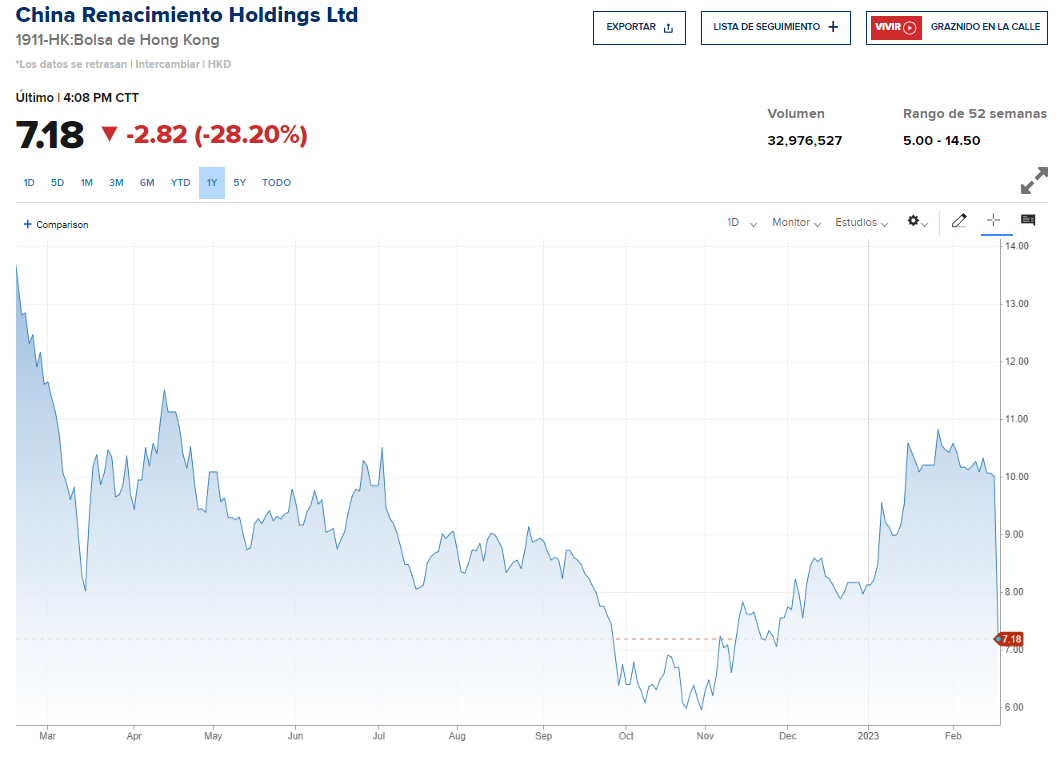Open the Monitor dropdown
Screen dimensions: 1058x760
click(x=796, y=223)
